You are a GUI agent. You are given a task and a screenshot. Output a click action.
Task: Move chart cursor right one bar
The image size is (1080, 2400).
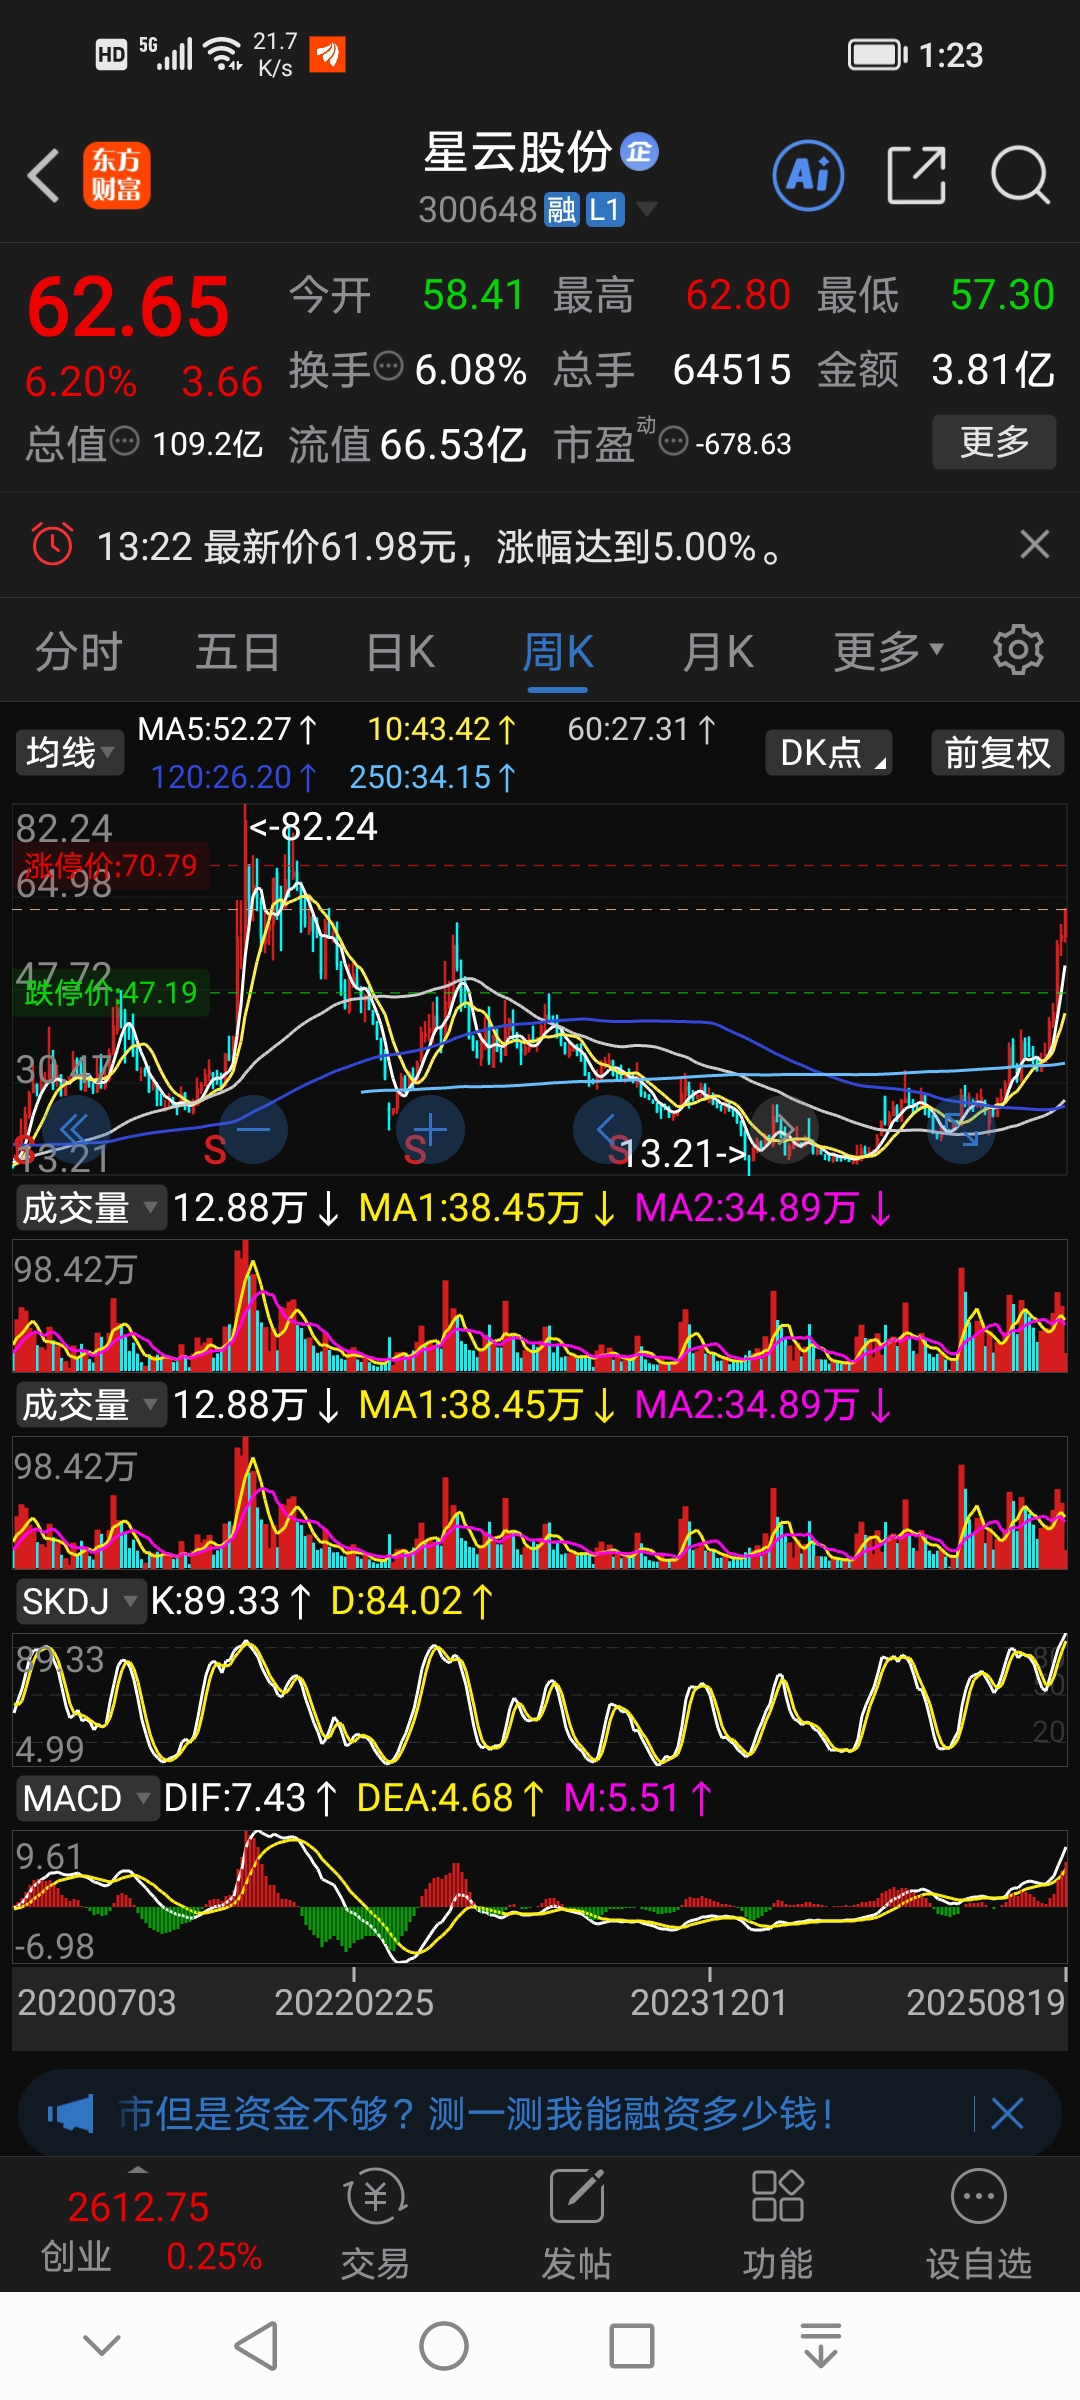click(785, 1130)
